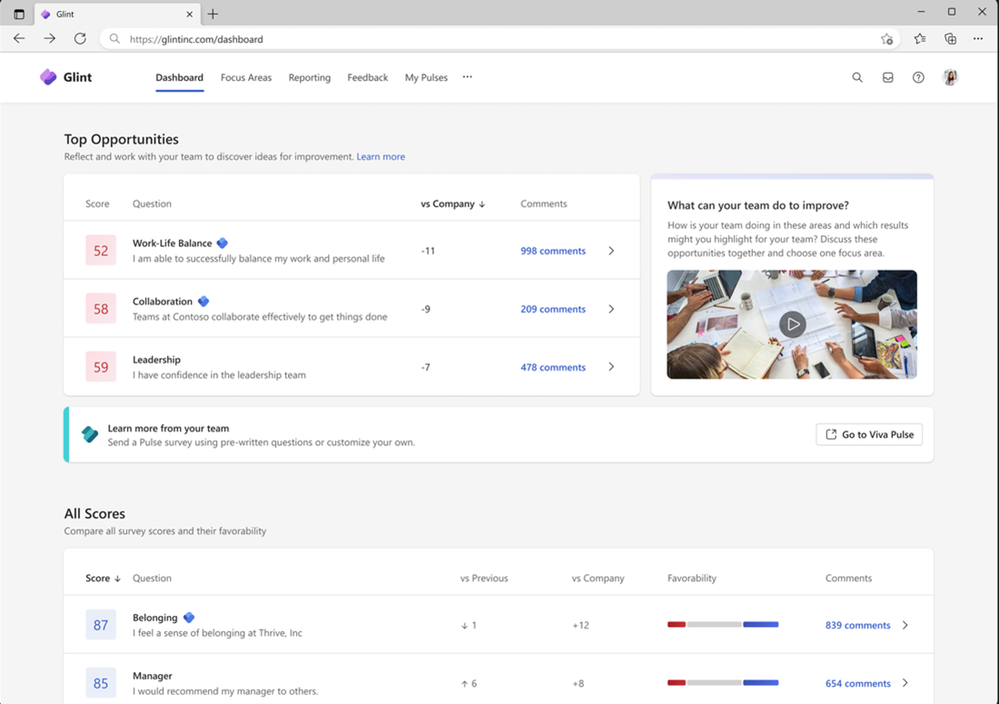The width and height of the screenshot is (999, 704).
Task: Click the Manager favorability bar
Action: 722,682
